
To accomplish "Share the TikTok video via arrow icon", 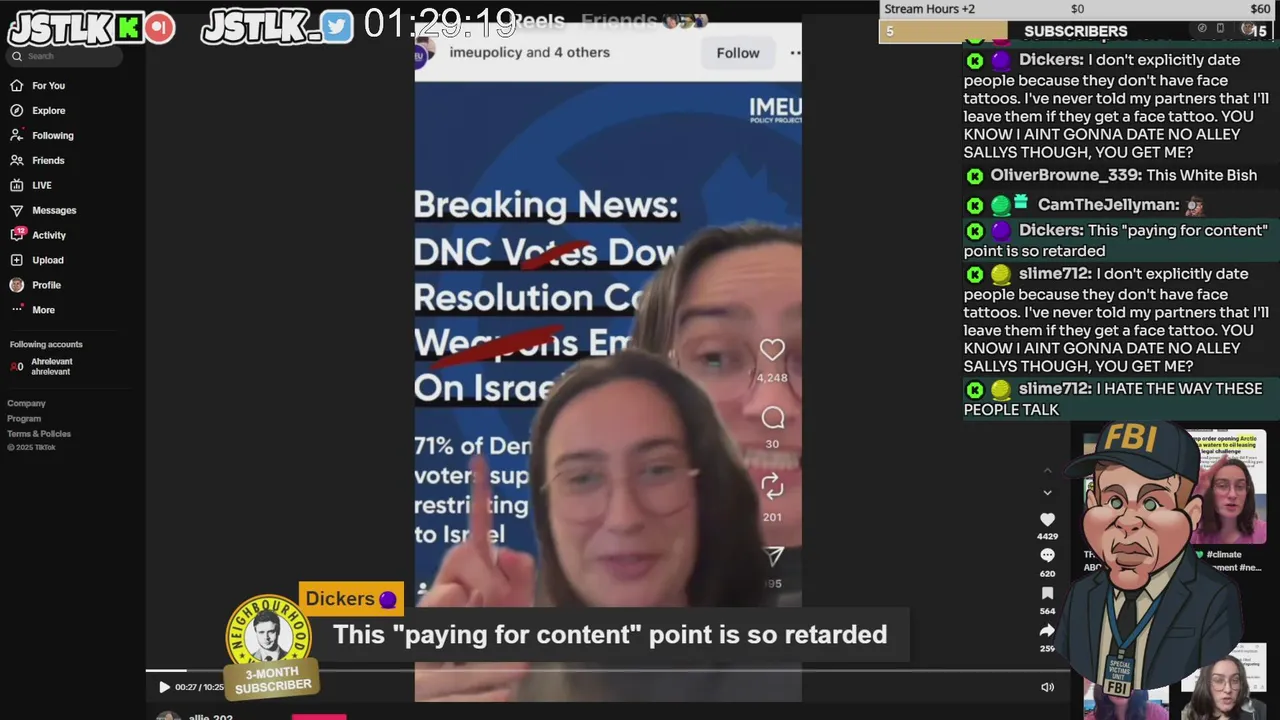I will pos(1047,630).
